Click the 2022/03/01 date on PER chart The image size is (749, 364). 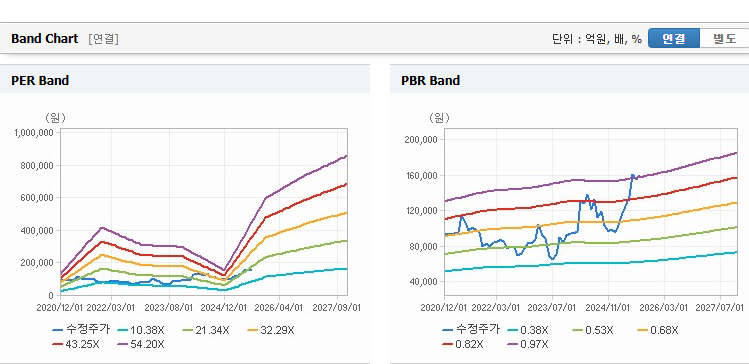click(112, 307)
